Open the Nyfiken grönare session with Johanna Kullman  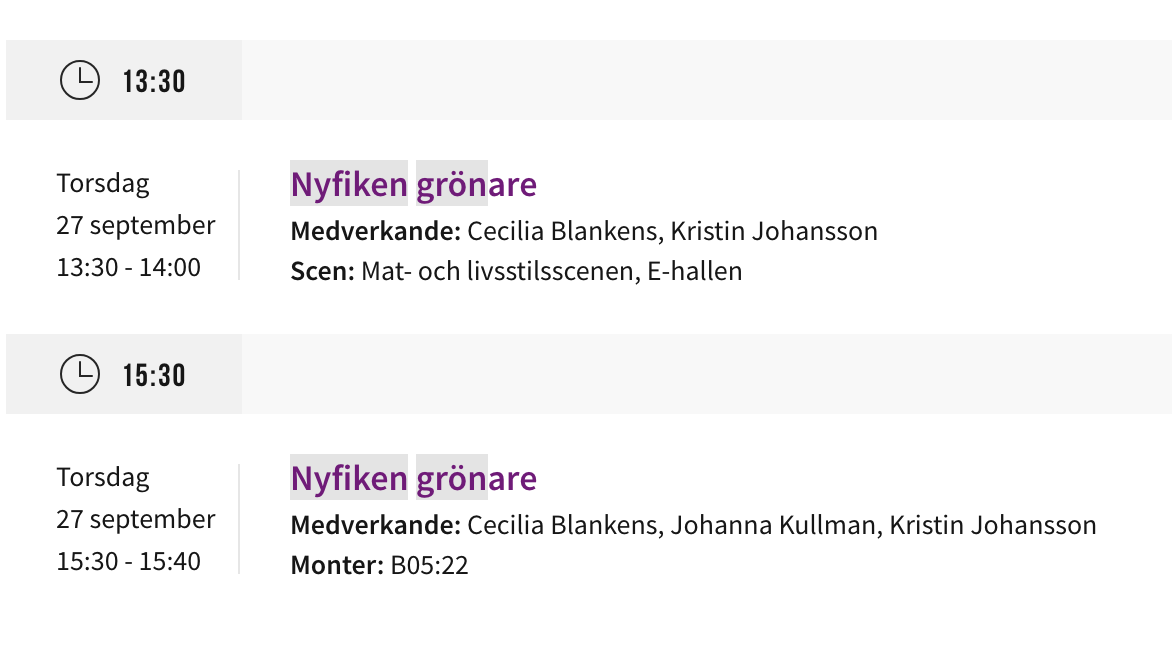[413, 479]
